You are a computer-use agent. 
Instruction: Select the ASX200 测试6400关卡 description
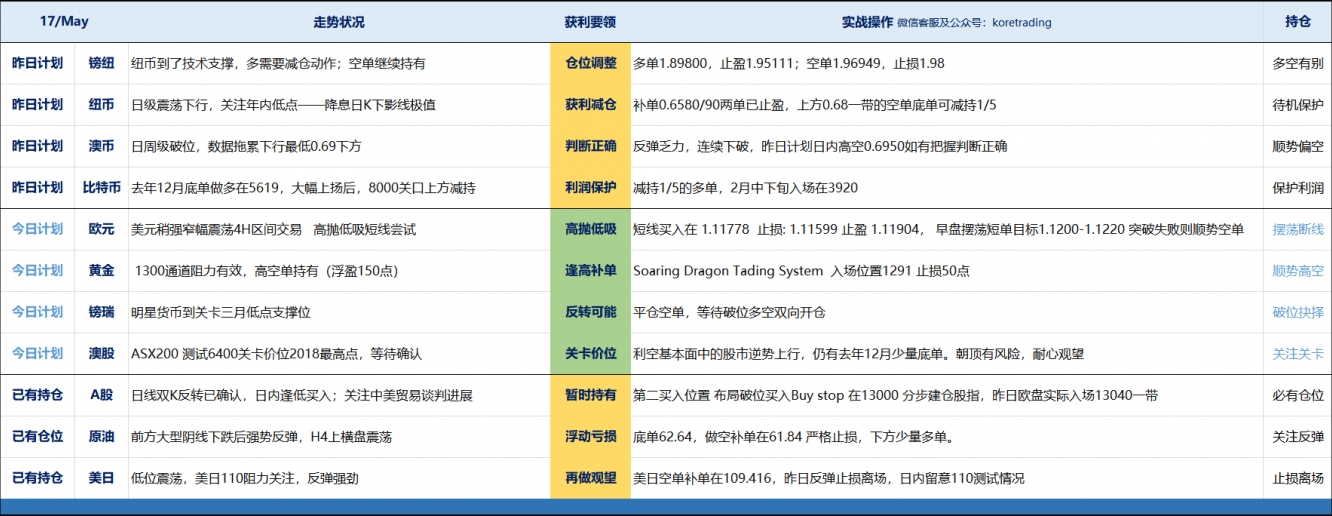click(x=276, y=353)
